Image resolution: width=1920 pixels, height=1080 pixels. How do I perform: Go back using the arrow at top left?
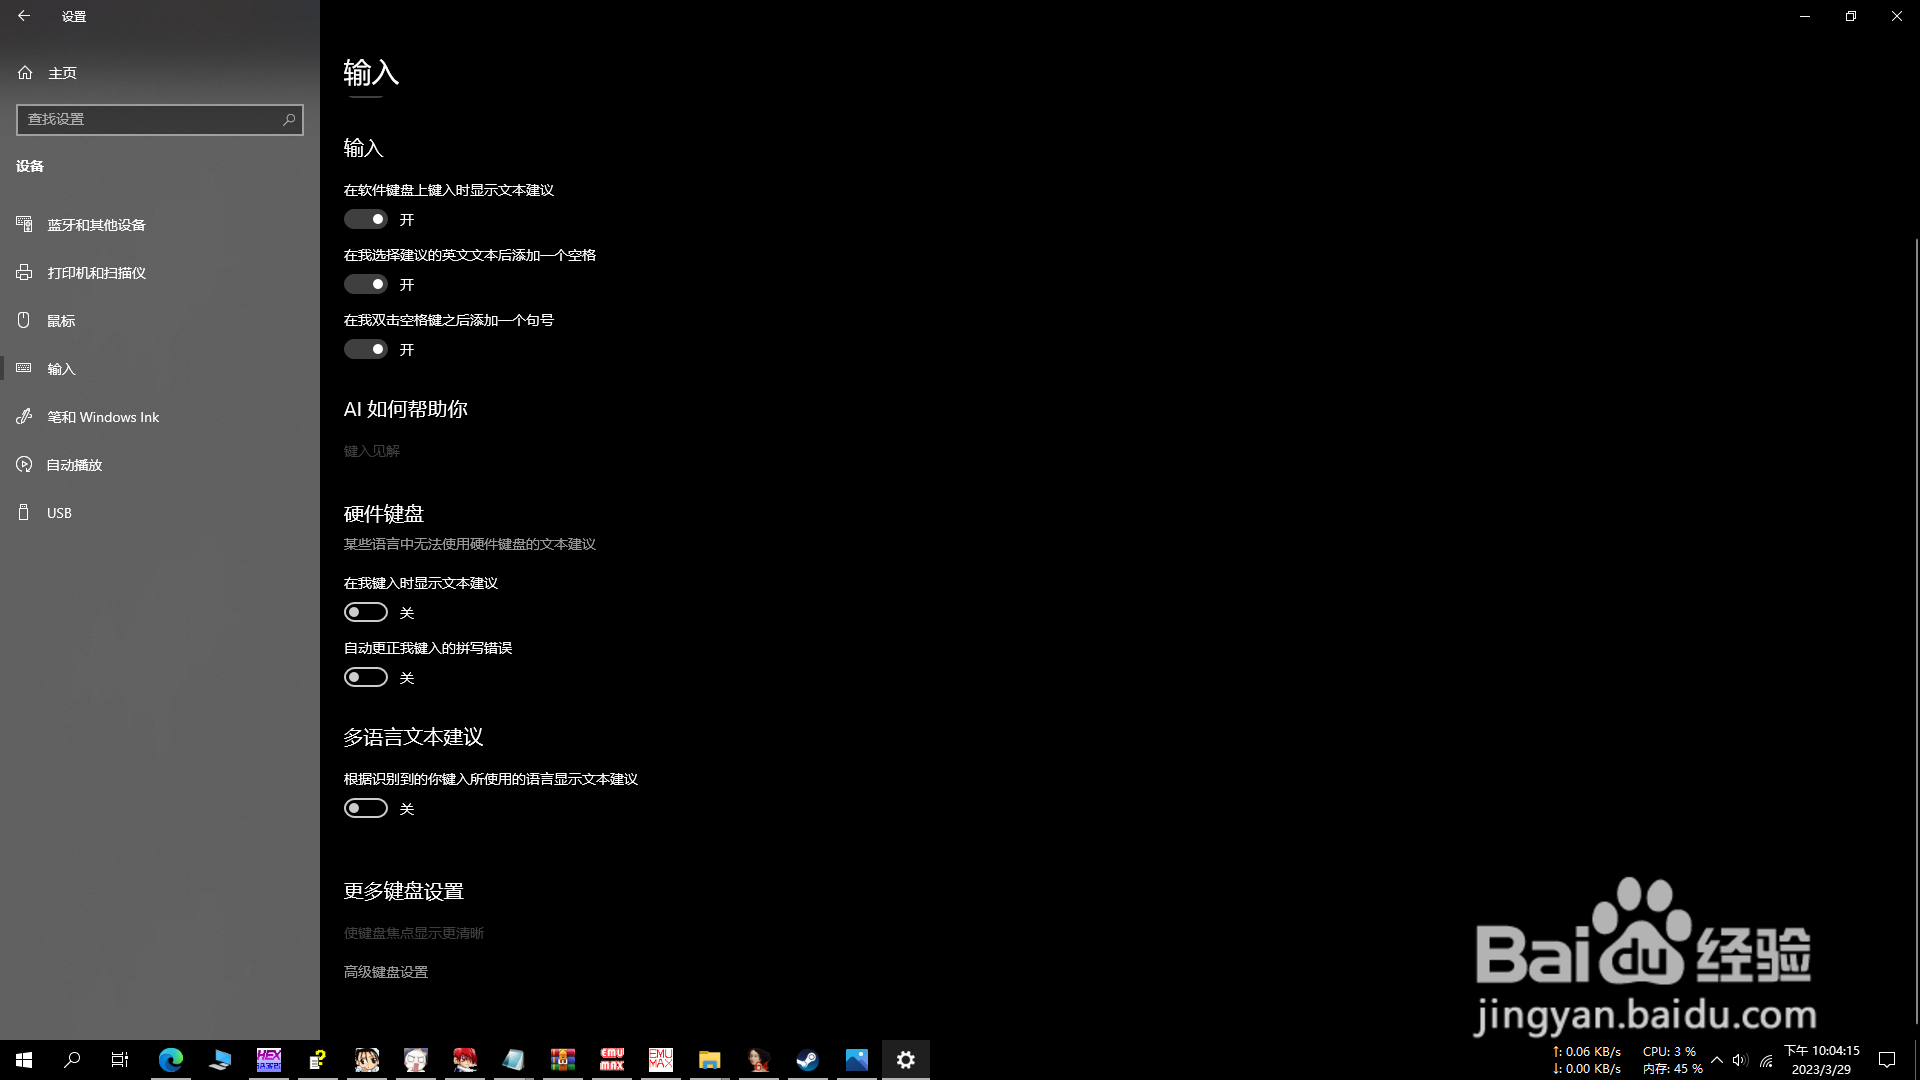25,16
